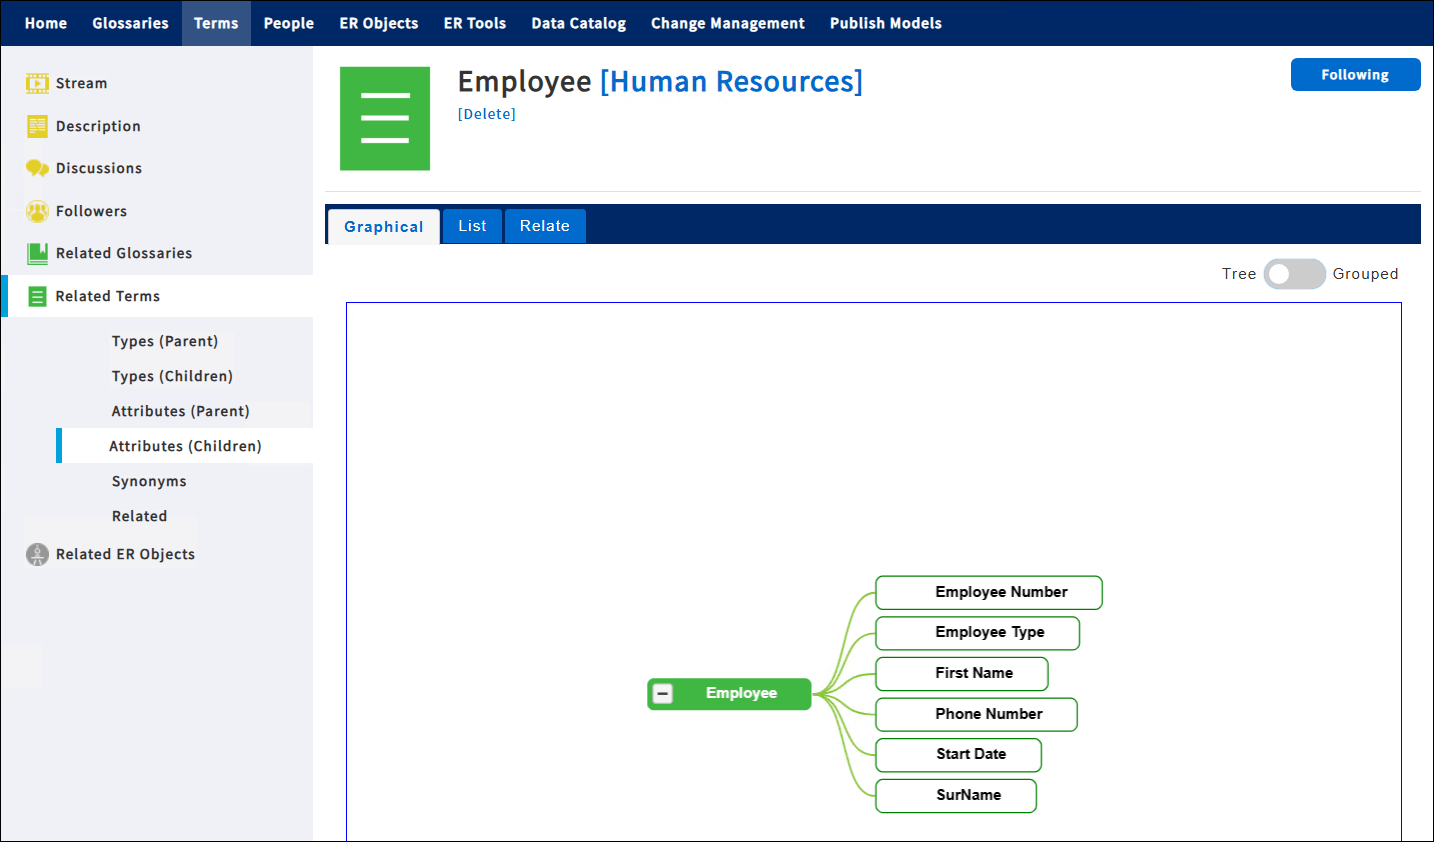Open the Terms menu
The width and height of the screenshot is (1434, 842).
[x=216, y=23]
